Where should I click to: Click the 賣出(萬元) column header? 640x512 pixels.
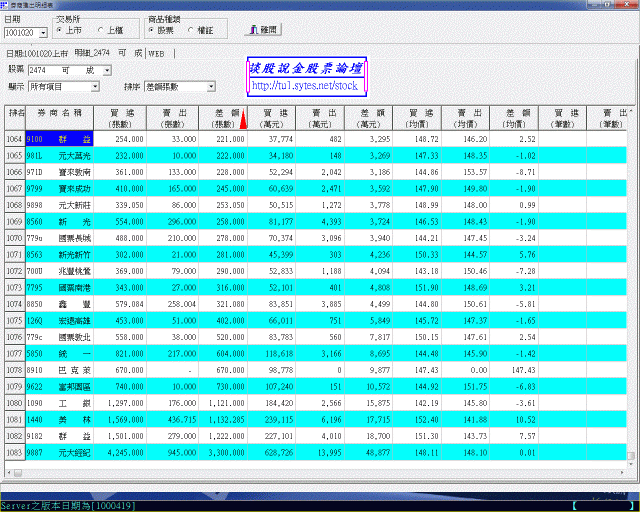(320, 118)
